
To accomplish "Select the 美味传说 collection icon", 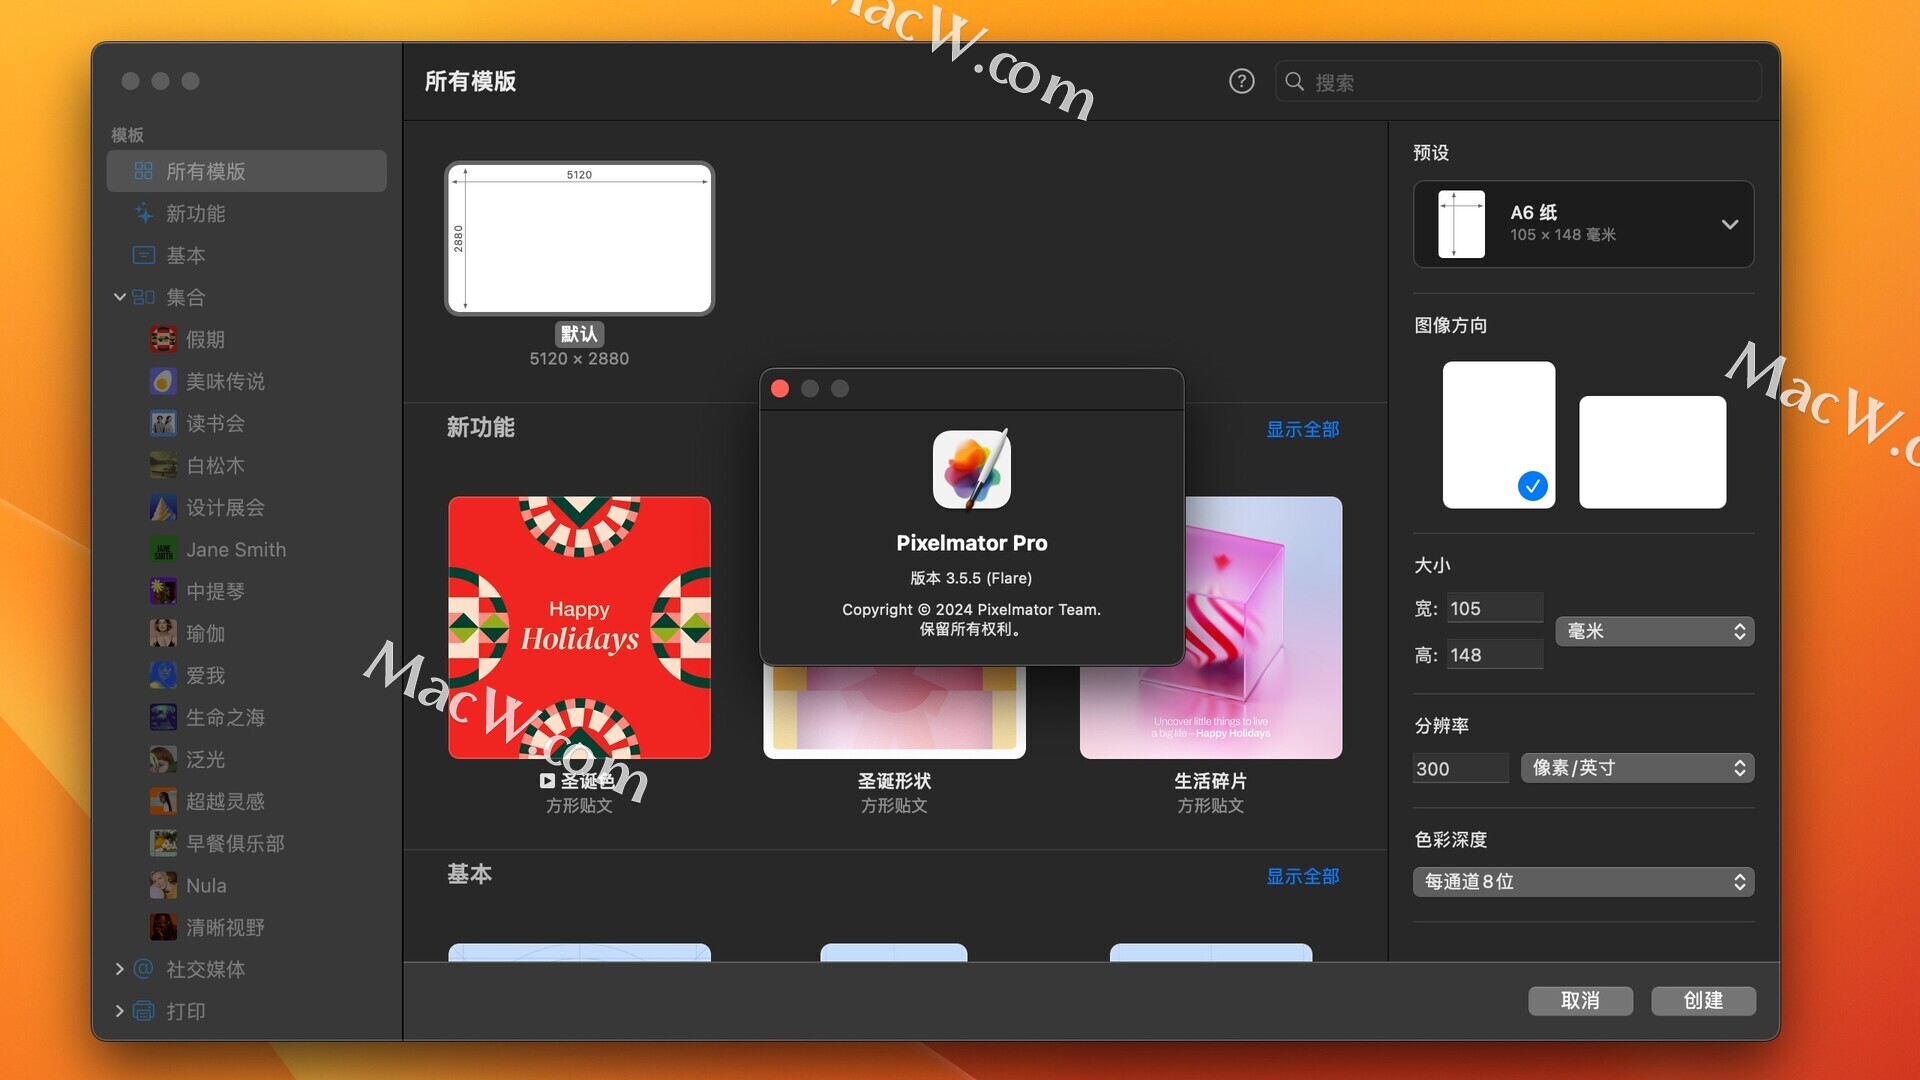I will tap(163, 381).
